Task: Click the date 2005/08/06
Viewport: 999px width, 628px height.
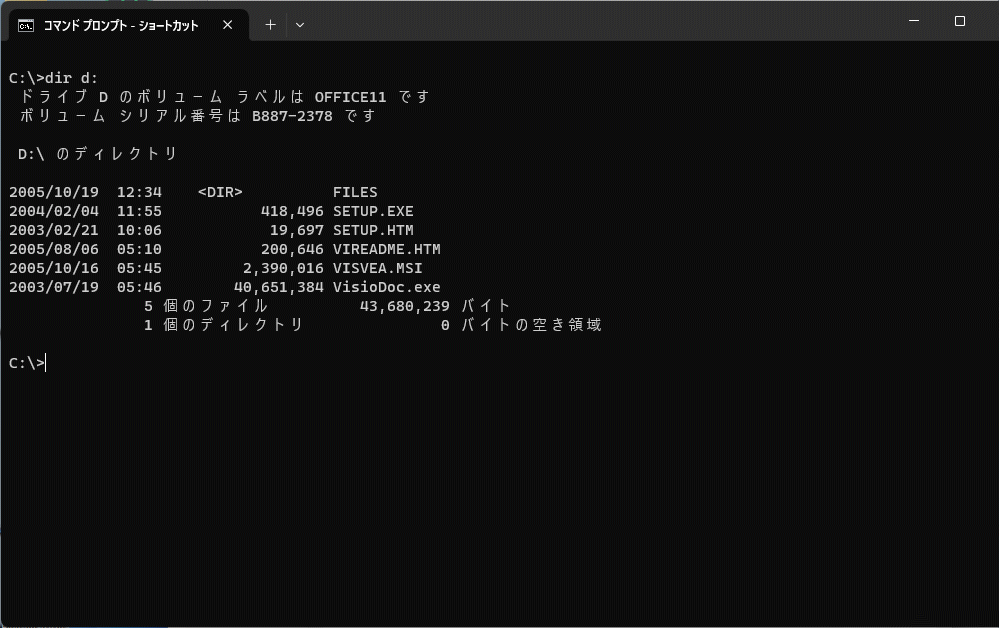Action: (x=54, y=250)
